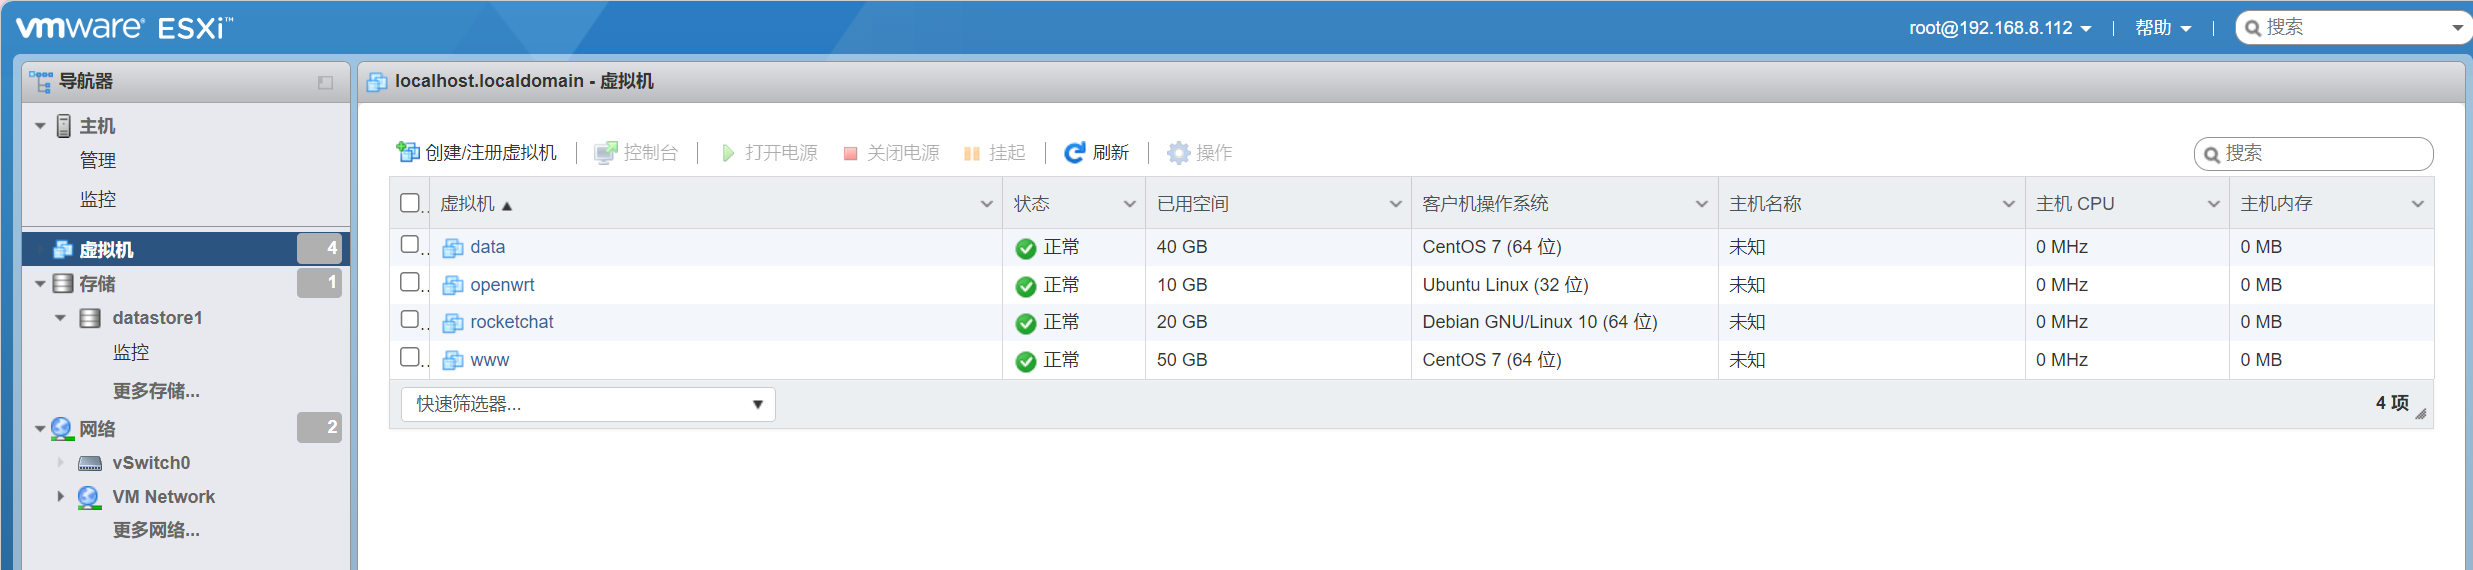Click the rocketchat VM icon
Viewport: 2473px width, 570px height.
(453, 322)
